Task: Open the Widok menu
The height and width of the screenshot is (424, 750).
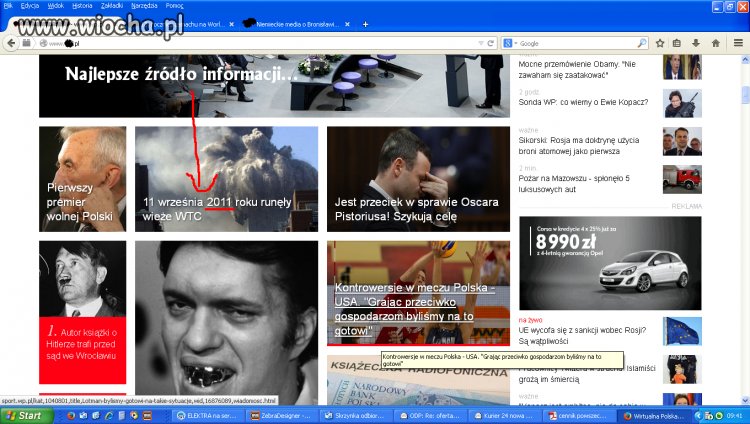Action: pos(55,6)
